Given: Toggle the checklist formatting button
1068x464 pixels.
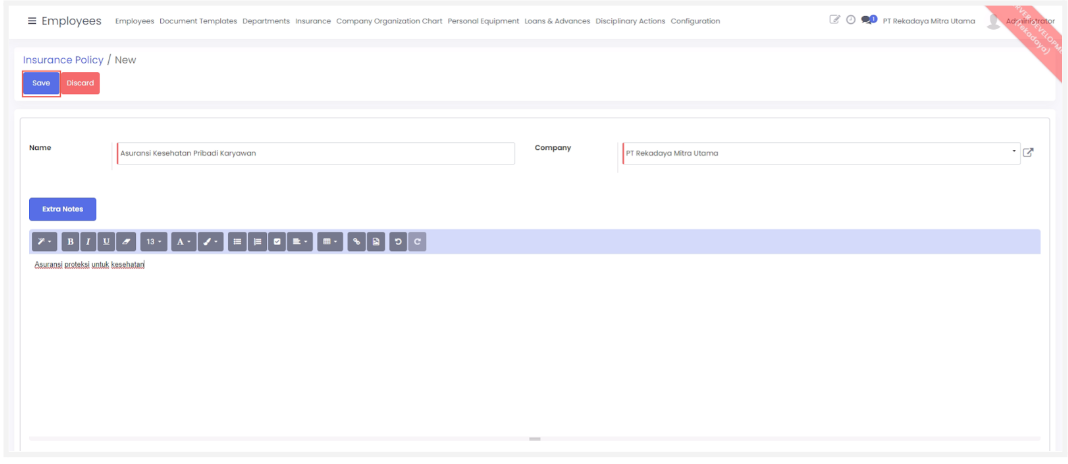Looking at the screenshot, I should (x=278, y=241).
